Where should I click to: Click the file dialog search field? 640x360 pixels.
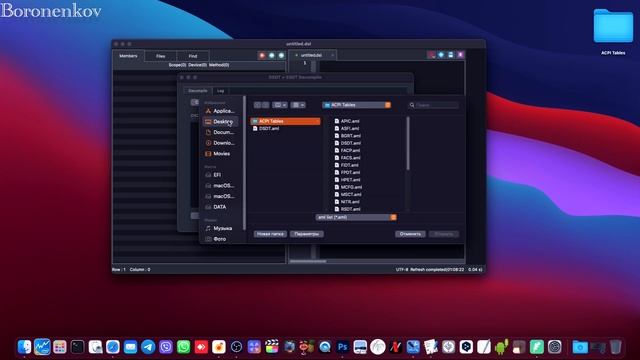[x=434, y=105]
